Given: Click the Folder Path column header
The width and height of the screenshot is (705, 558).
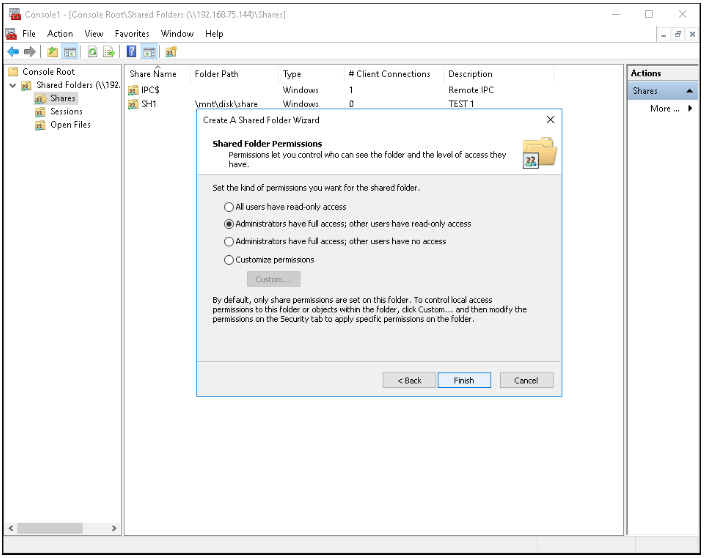Looking at the screenshot, I should [235, 74].
